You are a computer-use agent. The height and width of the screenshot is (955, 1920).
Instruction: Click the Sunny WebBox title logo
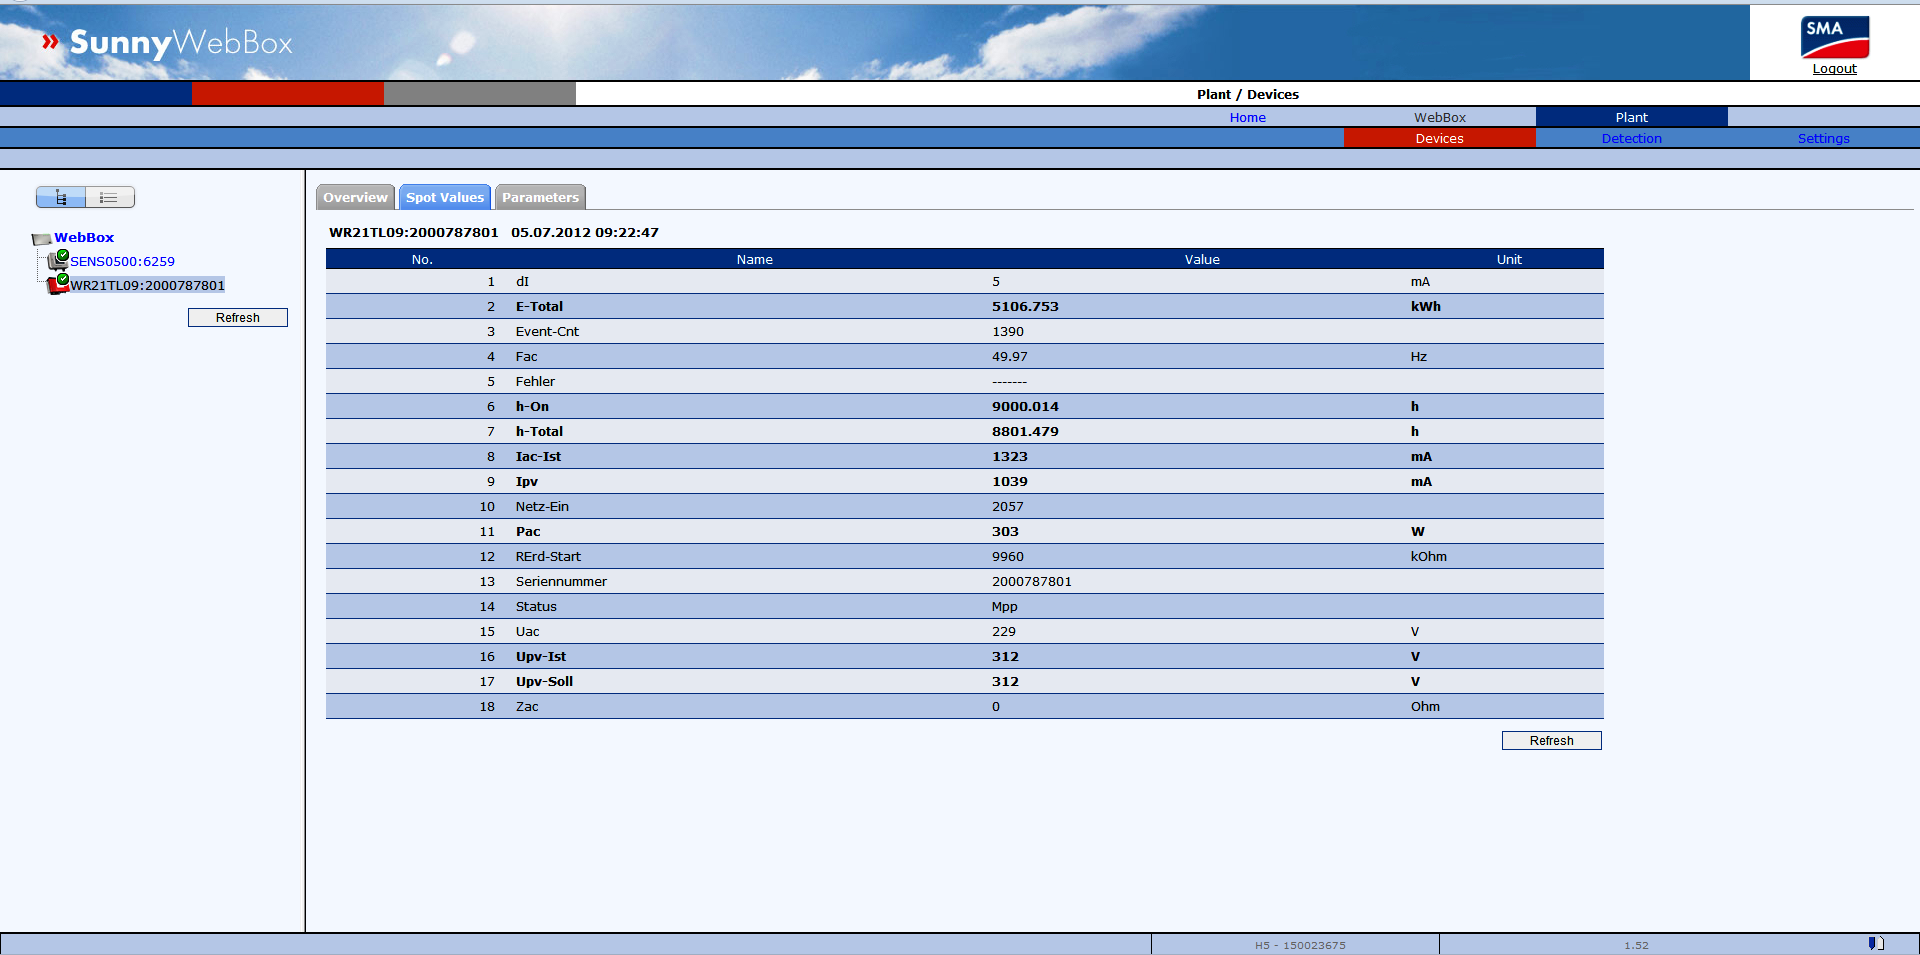pos(168,43)
